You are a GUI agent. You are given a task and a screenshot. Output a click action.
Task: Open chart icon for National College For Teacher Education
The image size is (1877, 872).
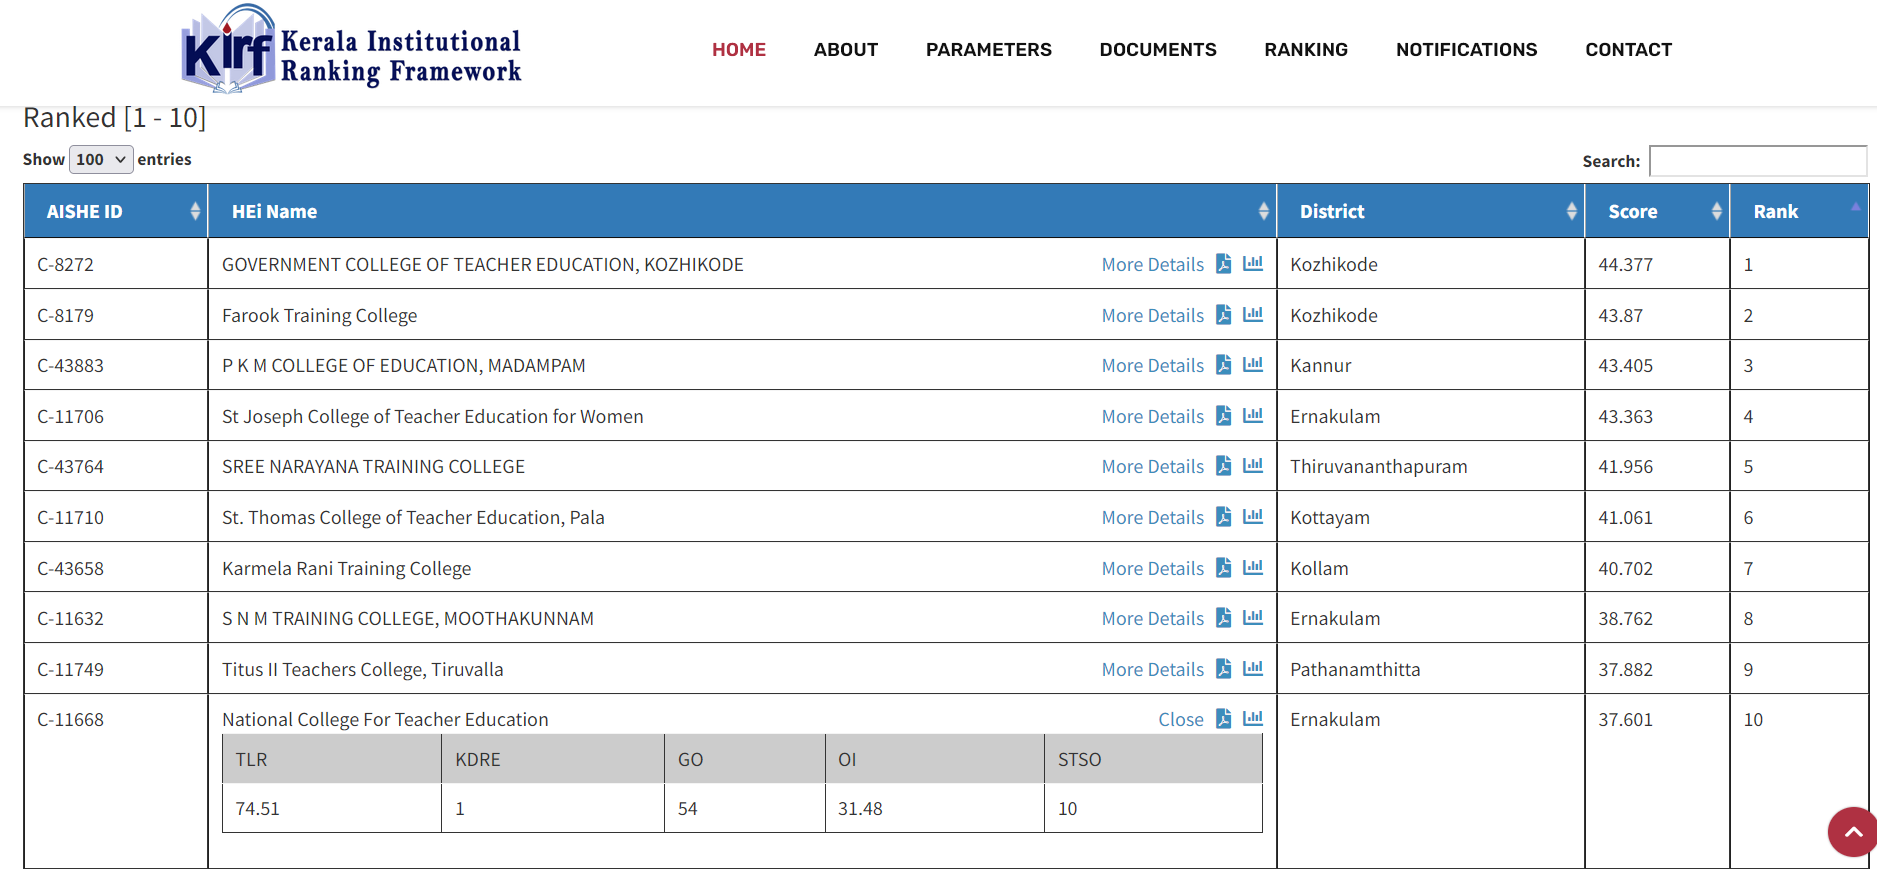tap(1253, 718)
